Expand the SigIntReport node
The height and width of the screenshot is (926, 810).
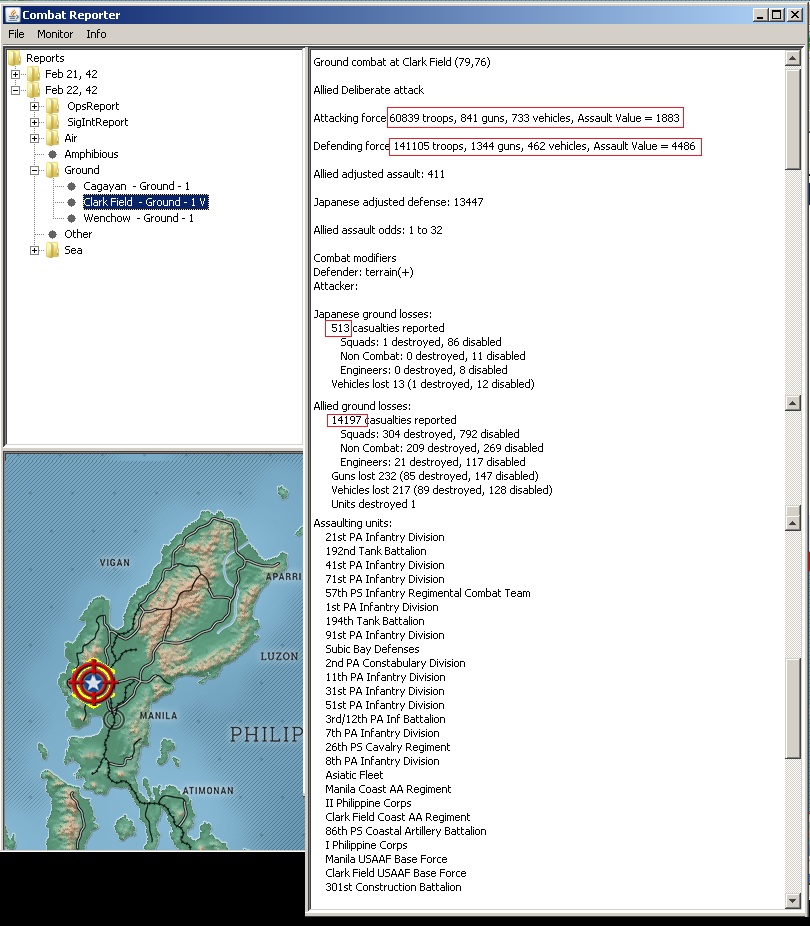(x=34, y=122)
